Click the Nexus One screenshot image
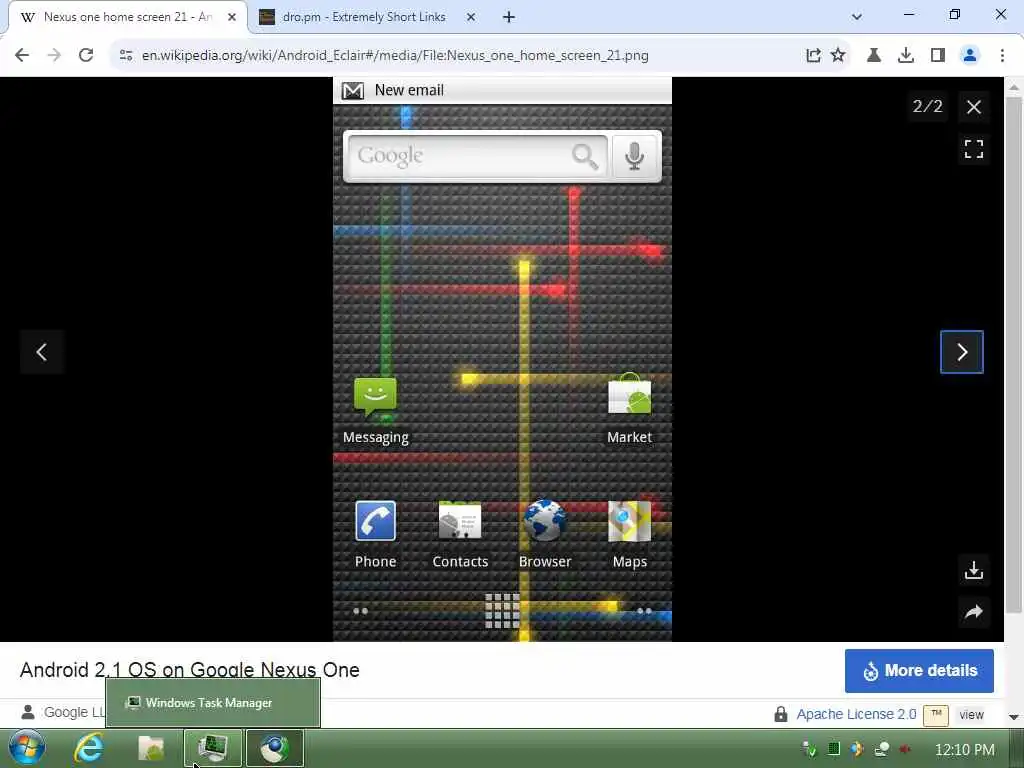The height and width of the screenshot is (768, 1024). point(502,359)
